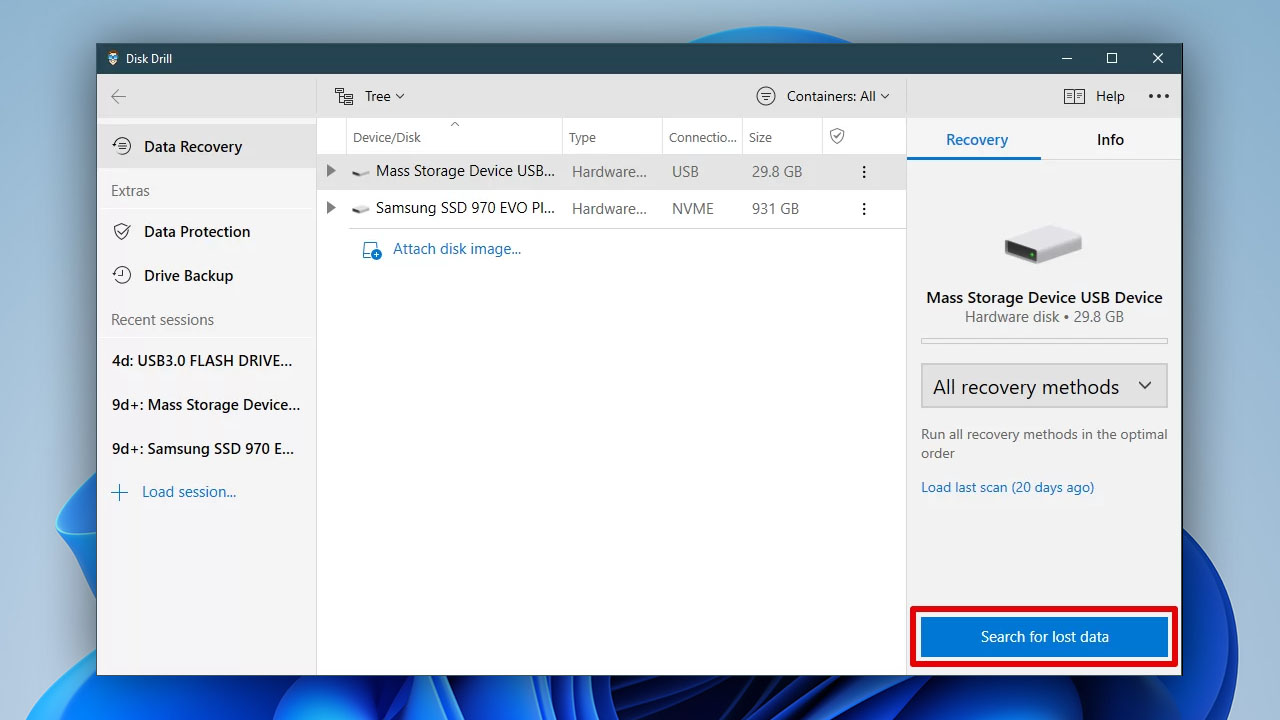Click the Help book icon
The image size is (1280, 720).
click(1074, 97)
